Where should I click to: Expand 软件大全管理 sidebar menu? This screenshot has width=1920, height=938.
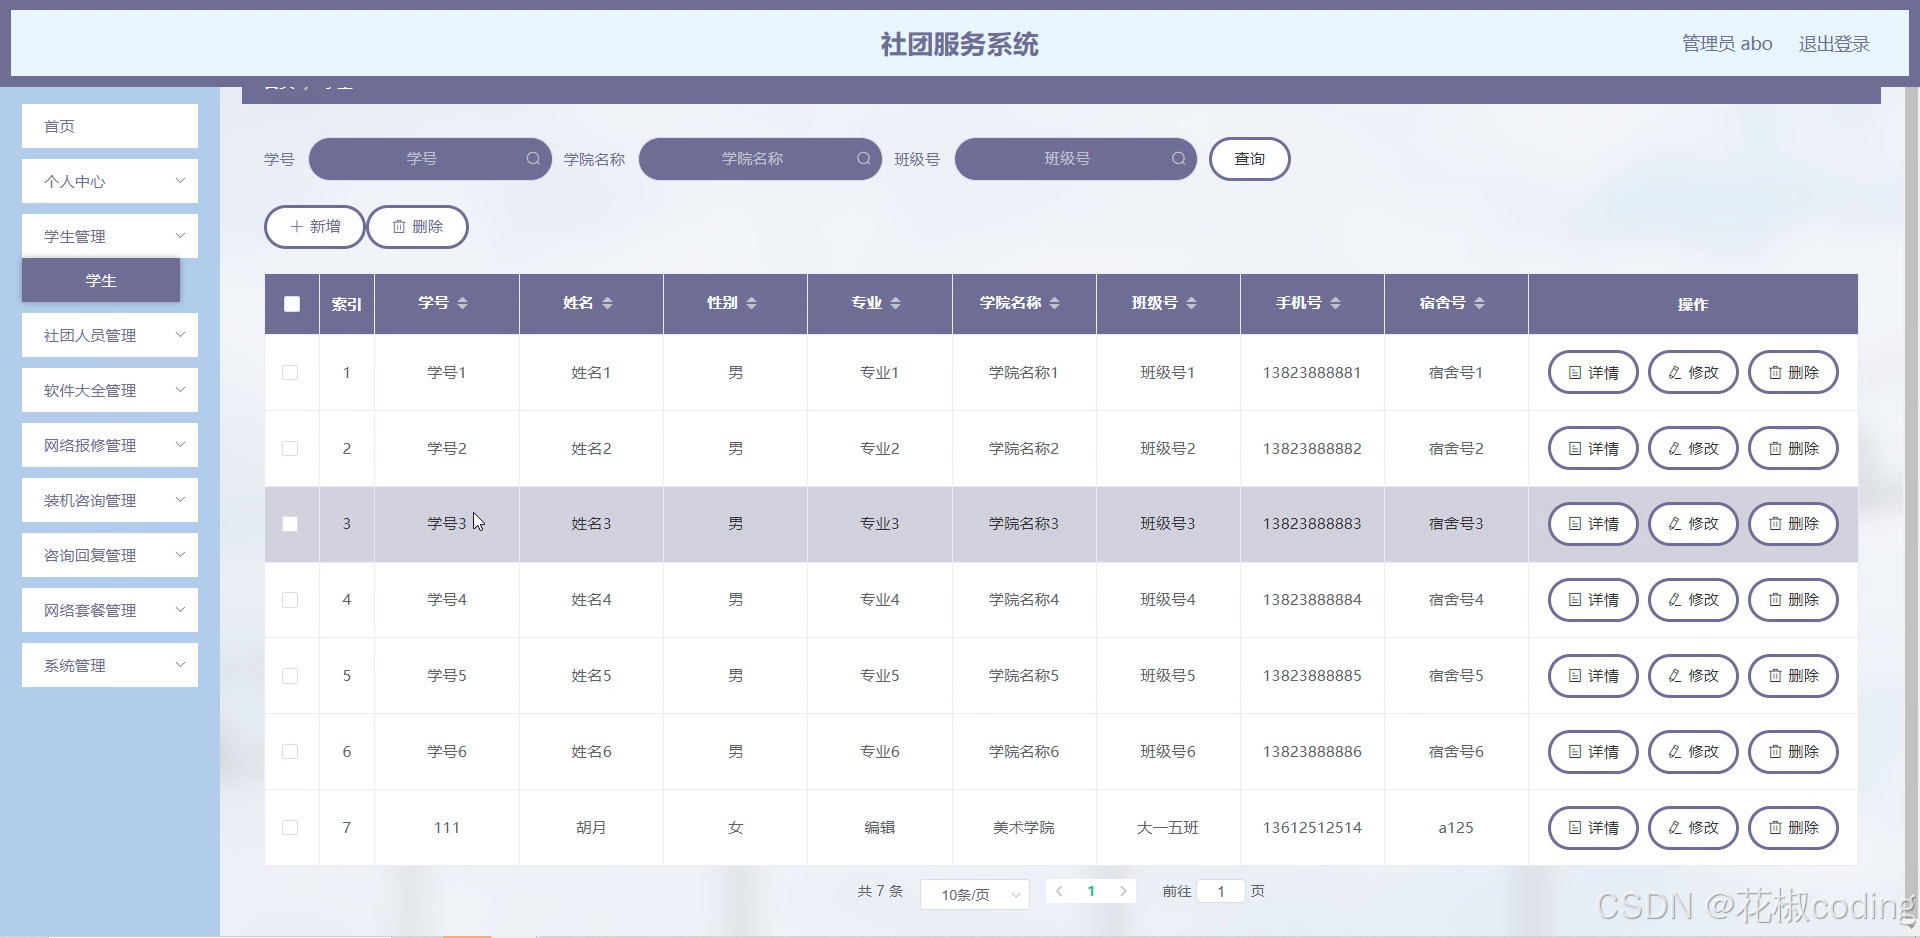point(110,390)
